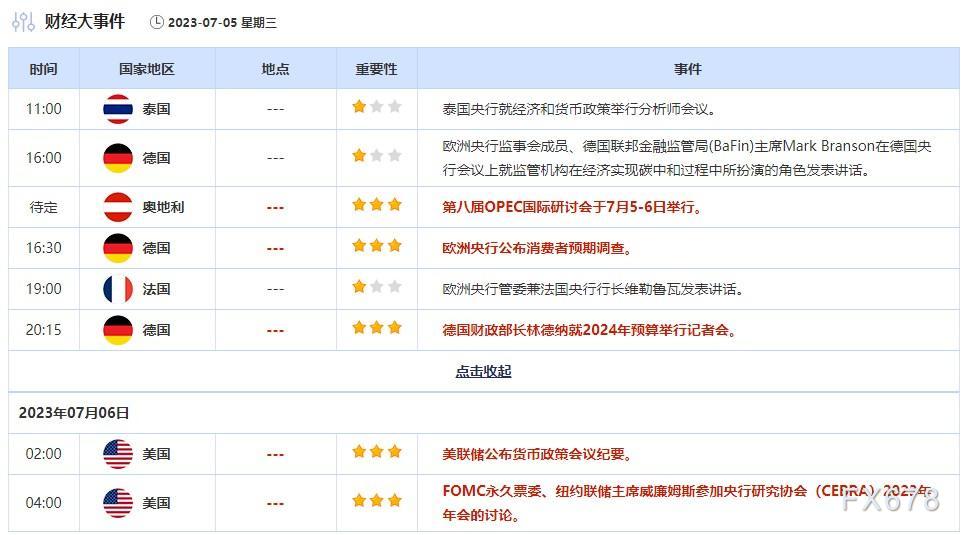Click the clock icon next to the date
970x535 pixels.
(156, 22)
